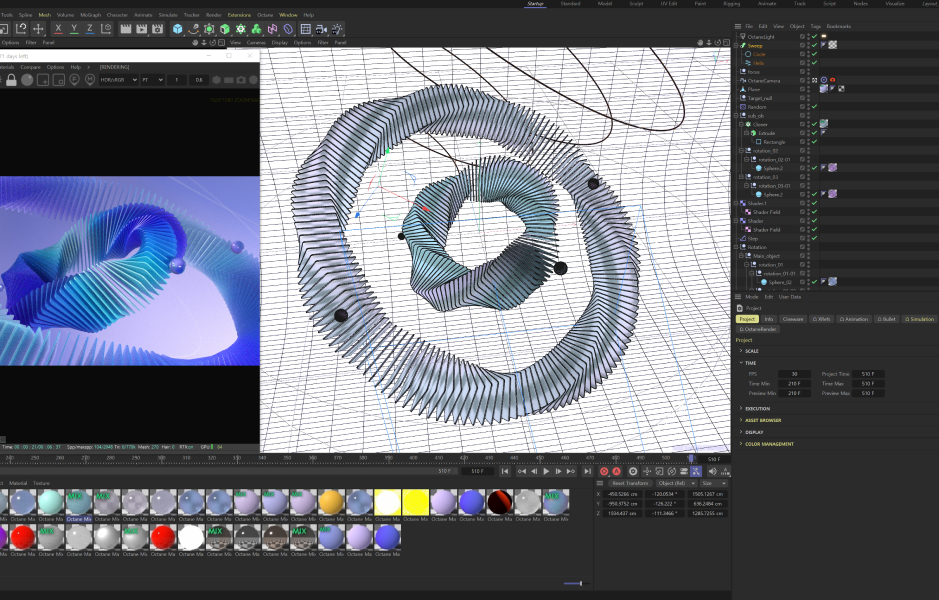Click the pink deformer icon in the toolbar
The image size is (939, 600).
click(x=272, y=29)
